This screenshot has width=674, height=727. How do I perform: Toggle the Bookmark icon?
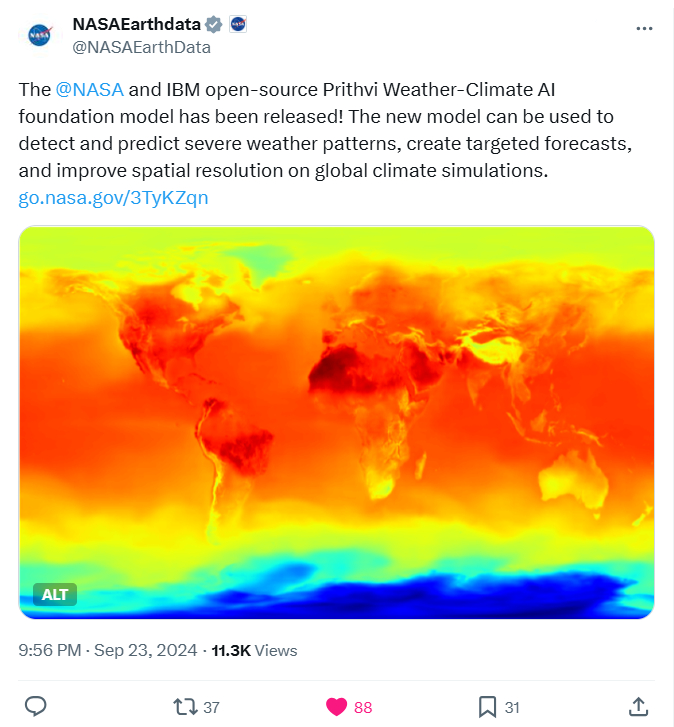[x=487, y=707]
